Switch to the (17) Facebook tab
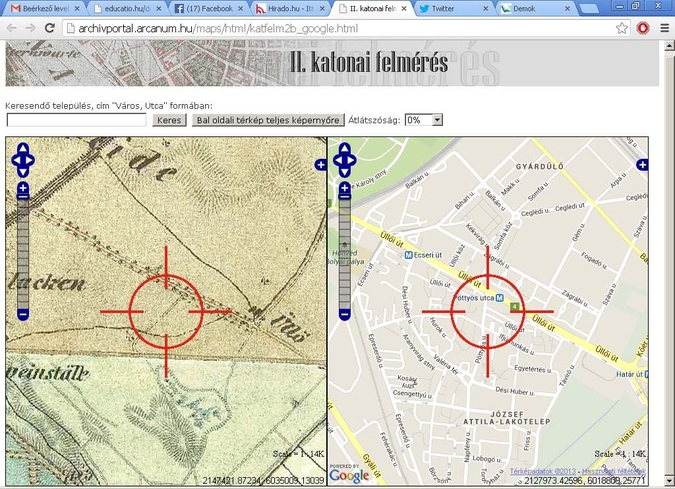 click(209, 8)
